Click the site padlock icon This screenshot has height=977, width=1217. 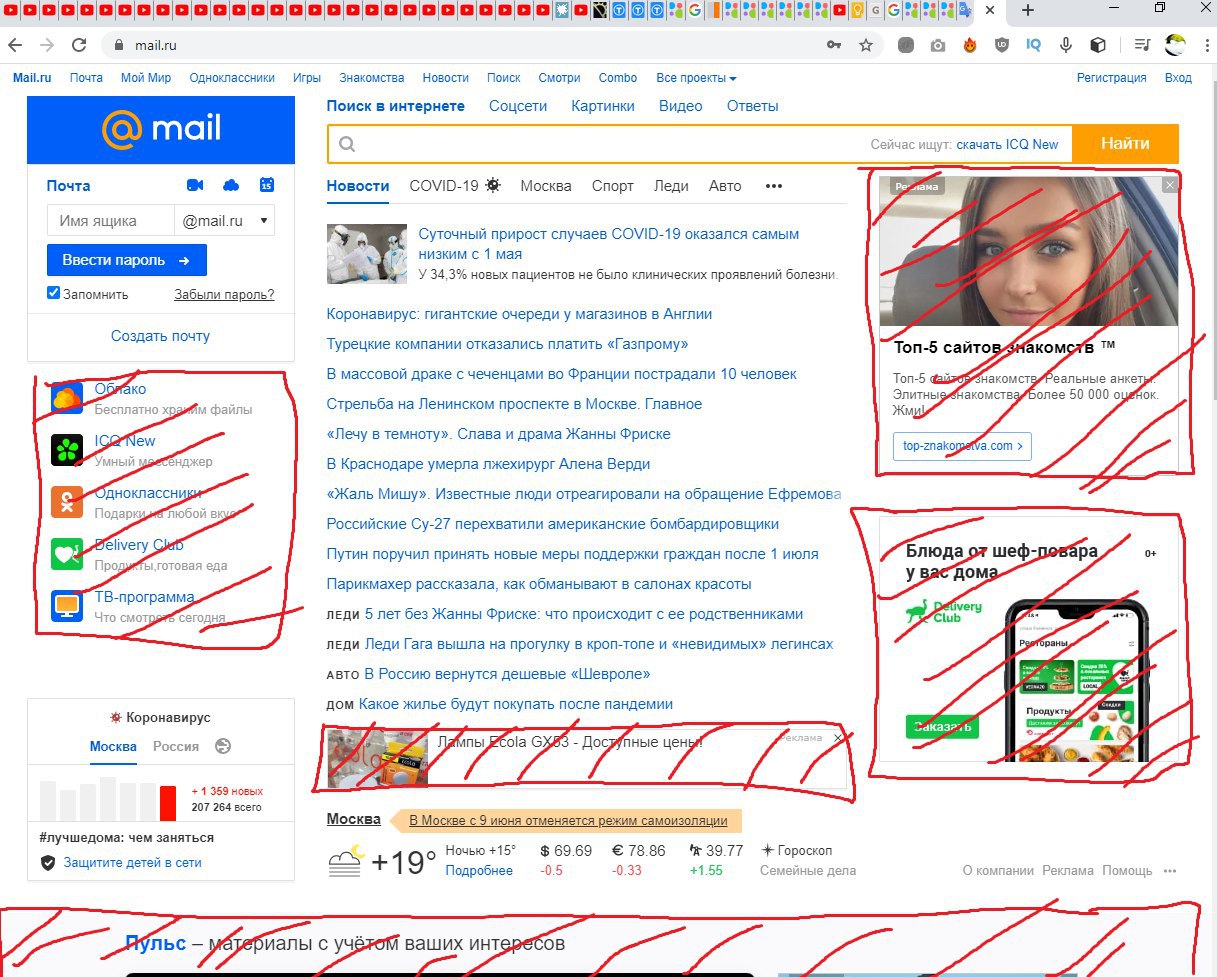click(118, 45)
